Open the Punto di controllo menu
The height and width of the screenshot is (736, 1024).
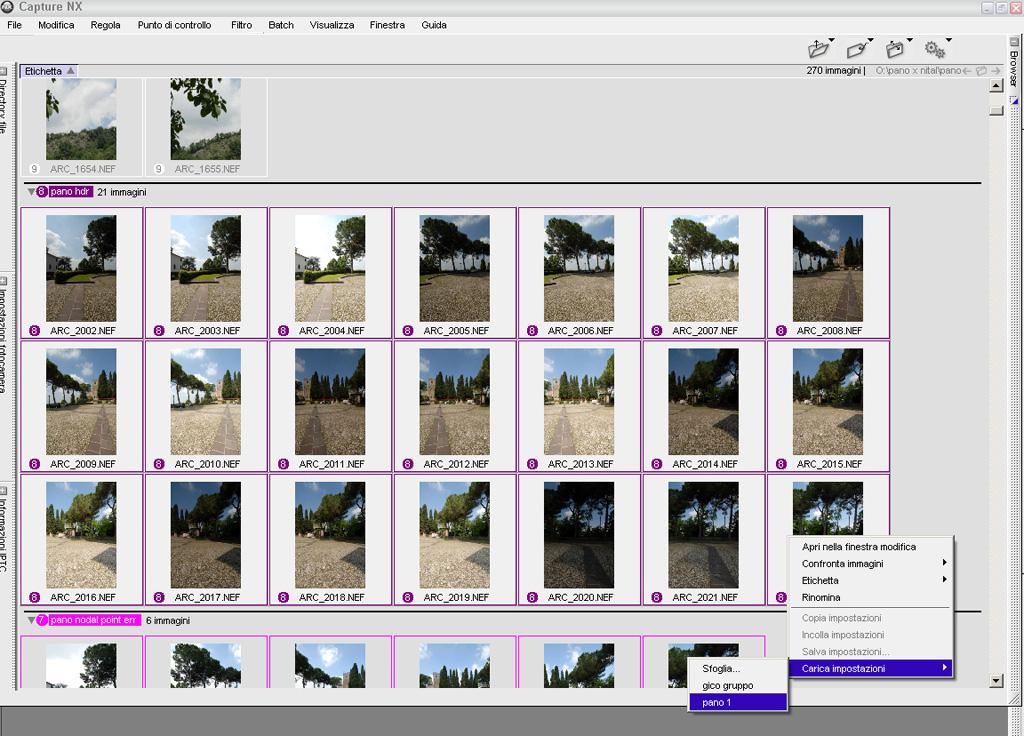point(174,25)
